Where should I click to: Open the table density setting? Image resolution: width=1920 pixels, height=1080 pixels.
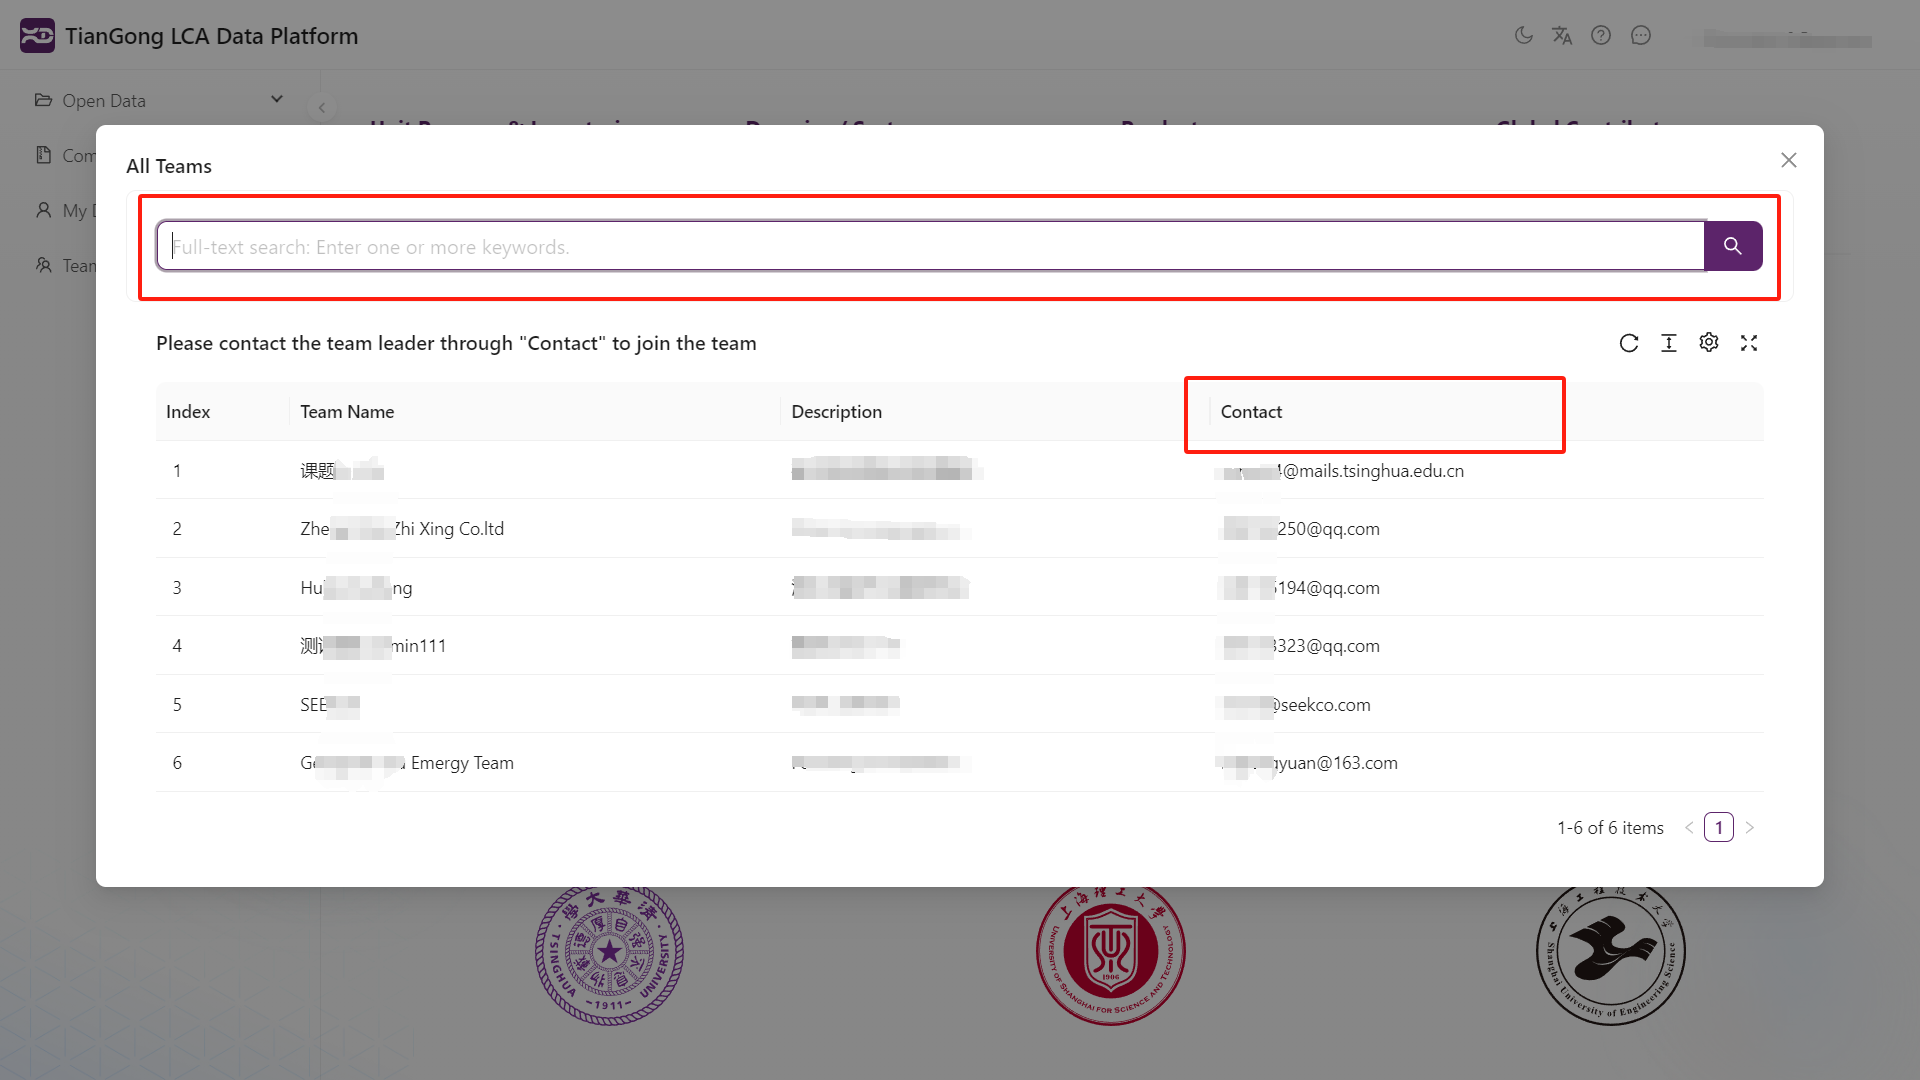(x=1669, y=343)
